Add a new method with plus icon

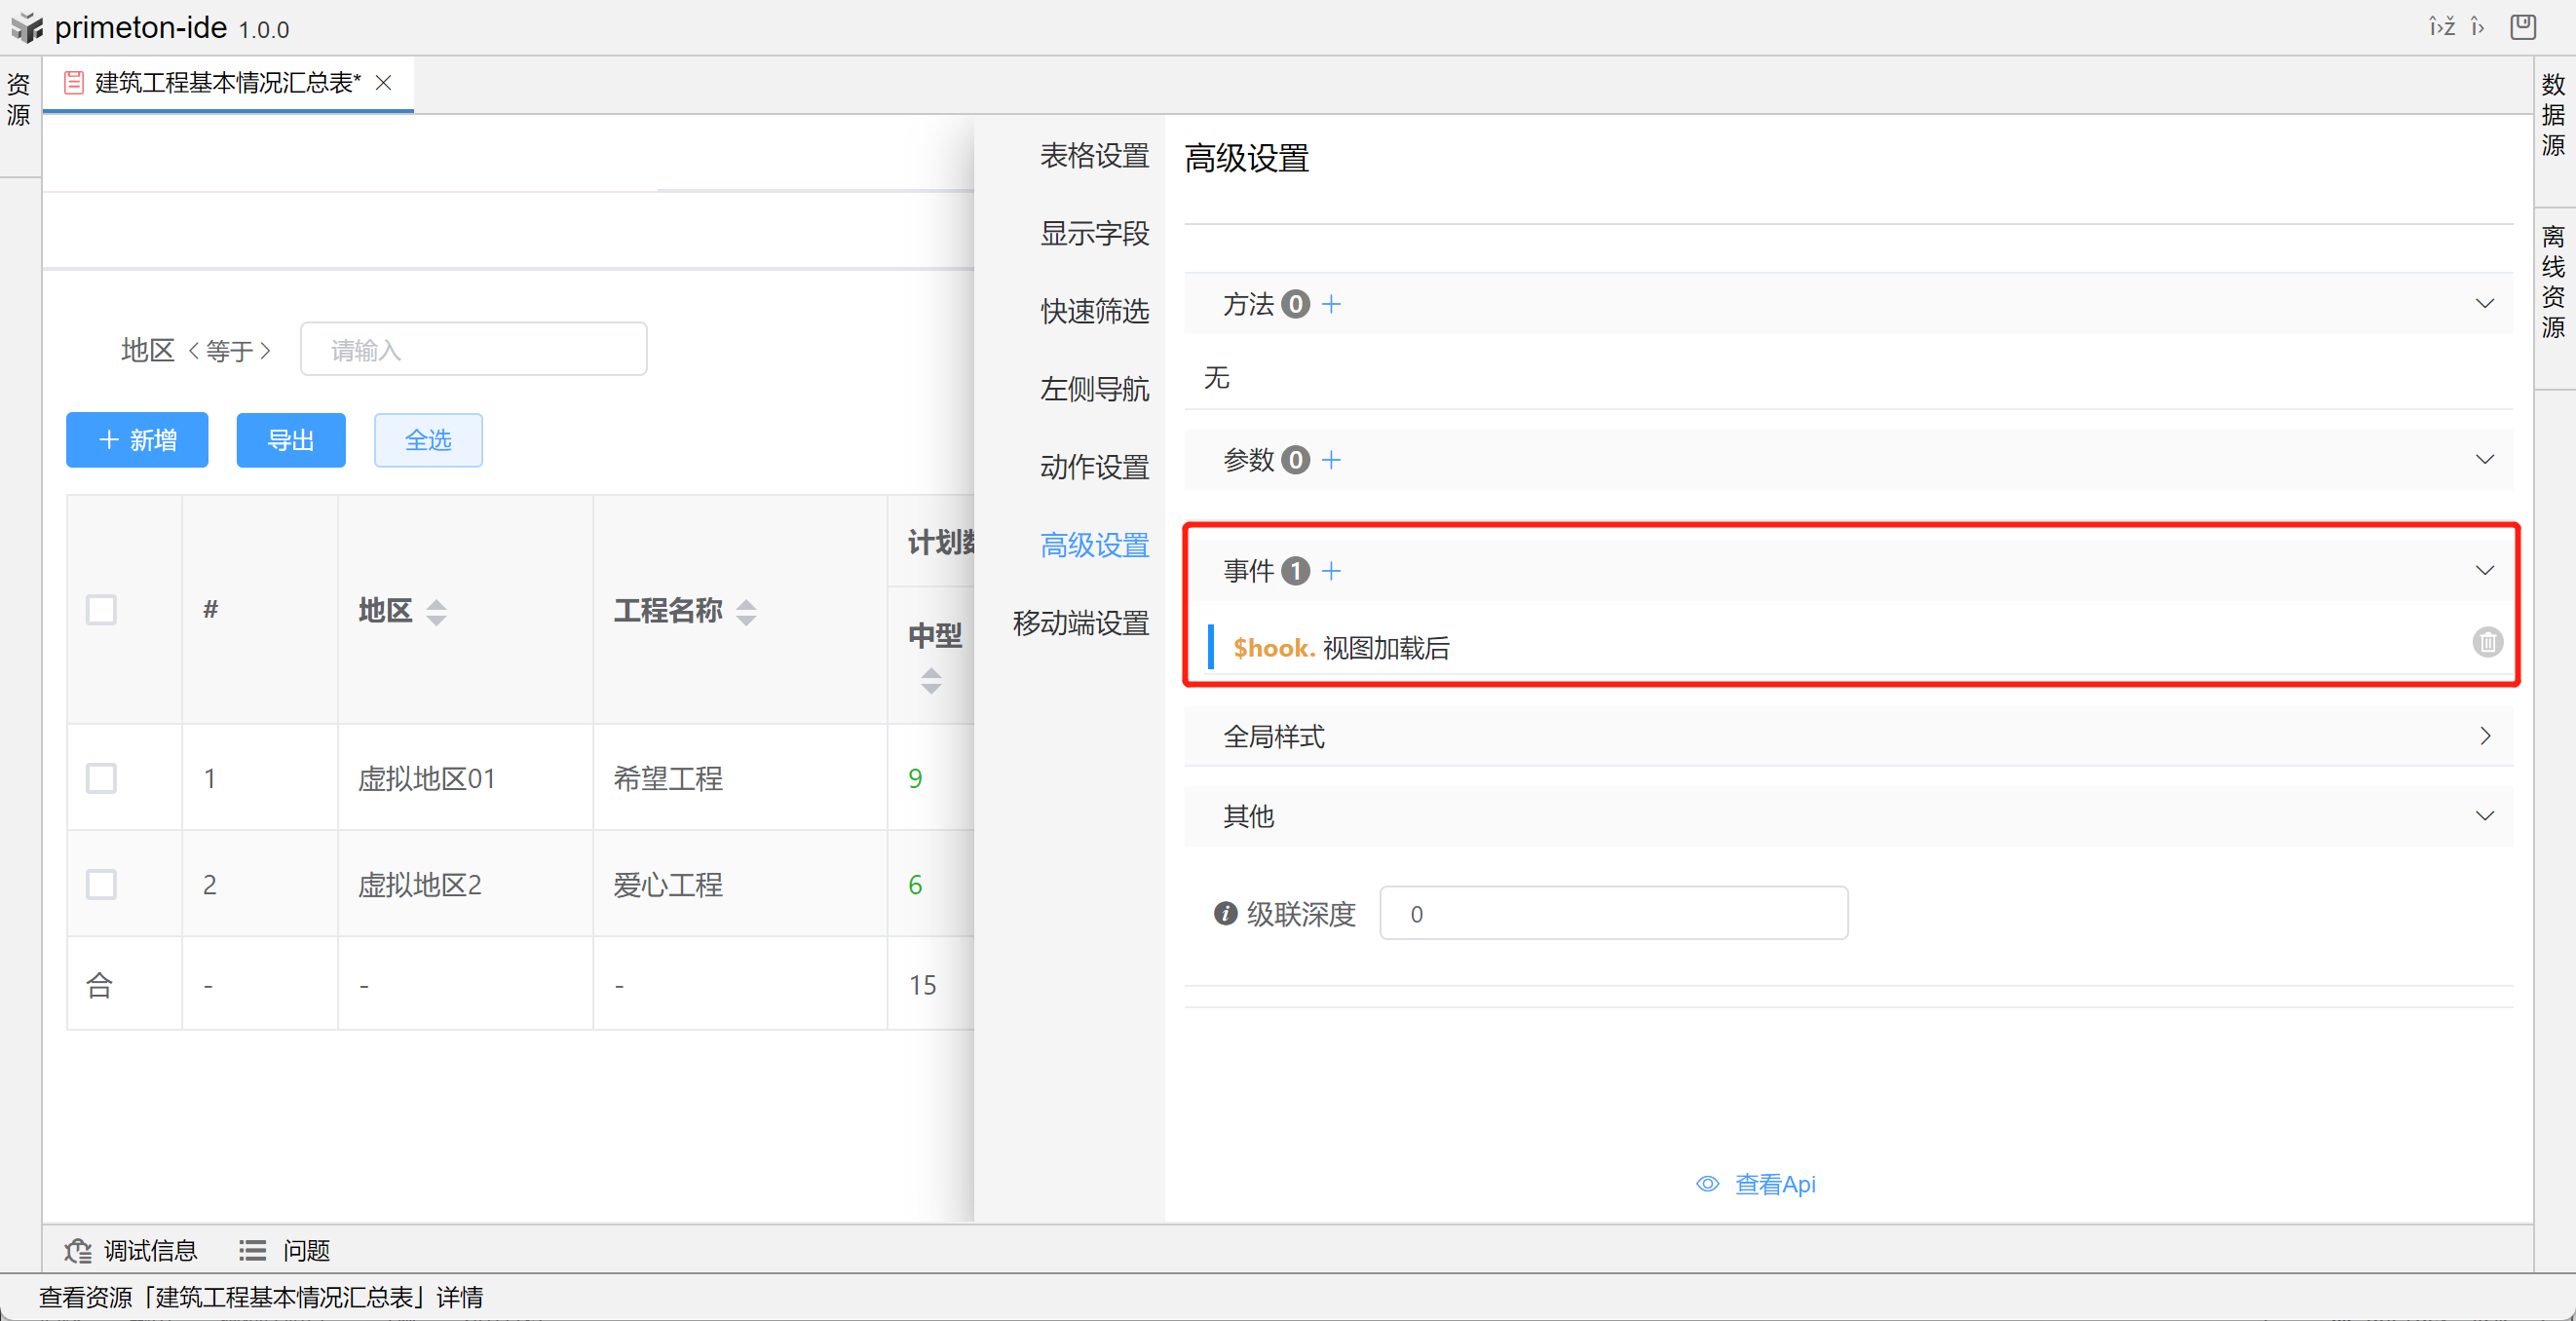point(1331,304)
